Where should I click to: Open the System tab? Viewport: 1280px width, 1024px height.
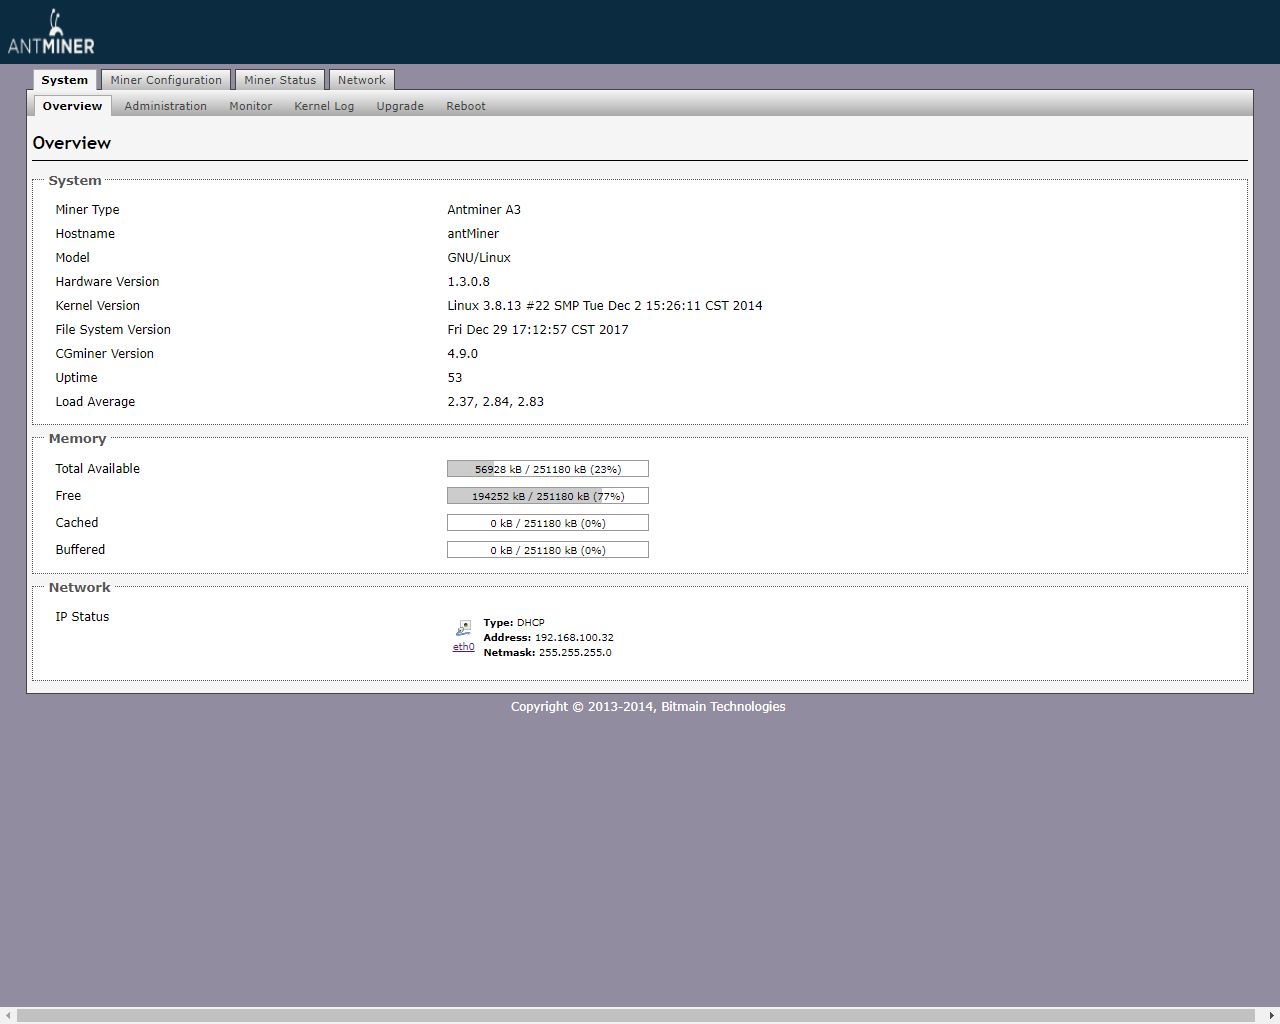pos(65,80)
